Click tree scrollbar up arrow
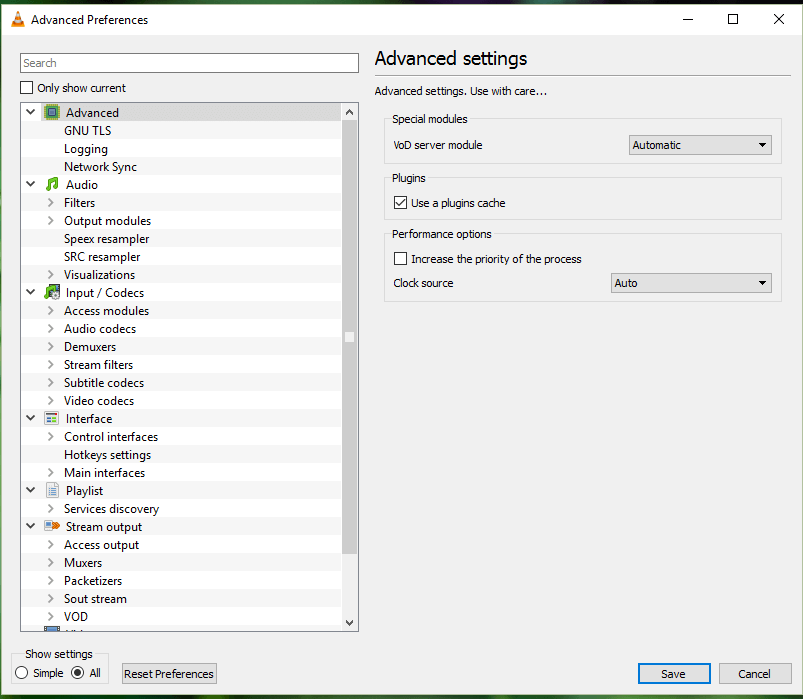The width and height of the screenshot is (803, 699). pos(350,112)
